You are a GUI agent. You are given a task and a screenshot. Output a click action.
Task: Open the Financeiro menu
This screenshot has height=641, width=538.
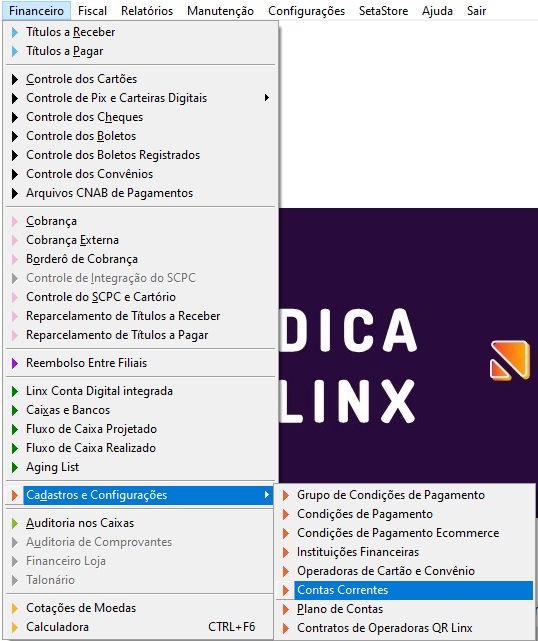pyautogui.click(x=36, y=11)
